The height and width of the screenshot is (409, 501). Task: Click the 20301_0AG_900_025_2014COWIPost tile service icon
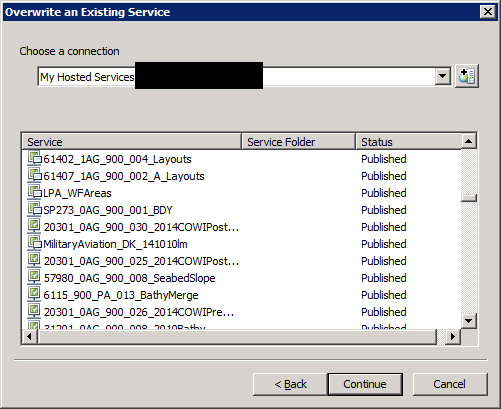(34, 260)
